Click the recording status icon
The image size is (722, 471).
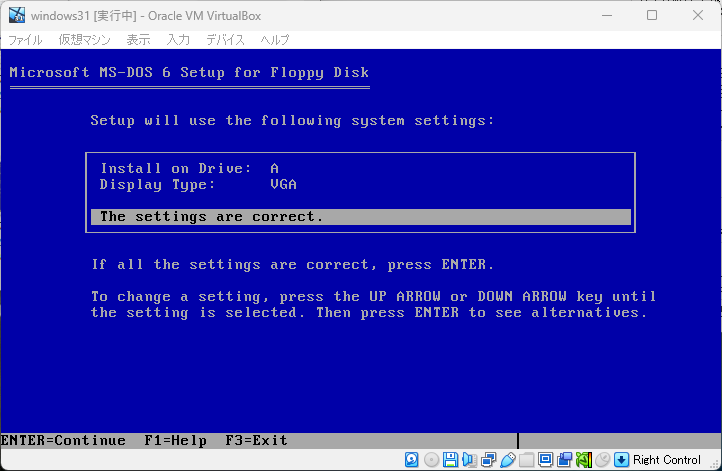coord(565,459)
